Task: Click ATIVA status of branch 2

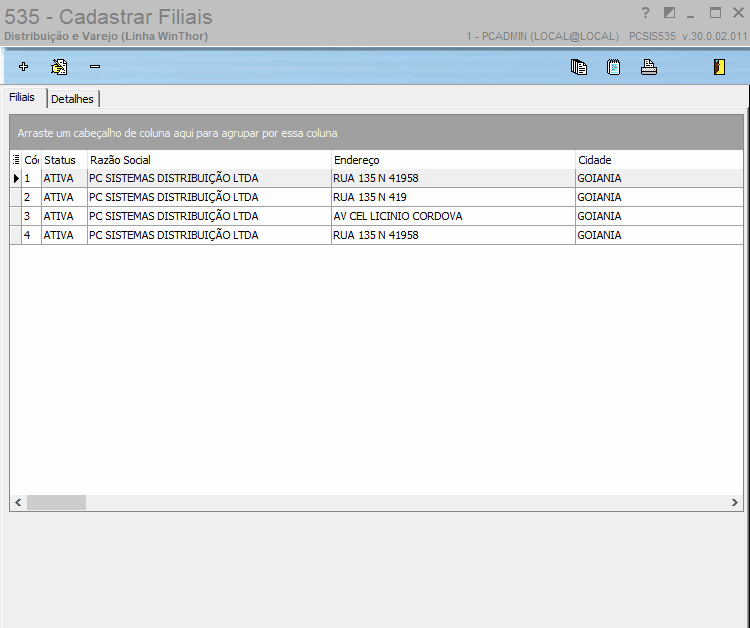Action: 64,197
